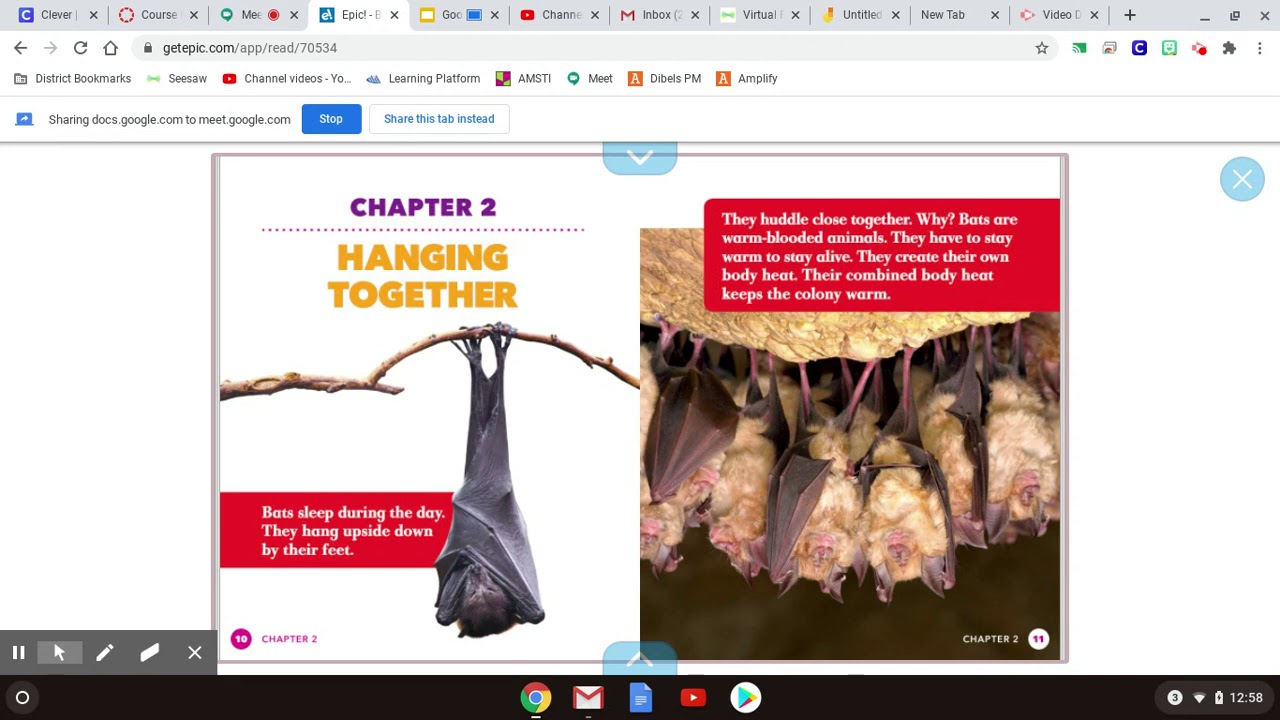
Task: Go back to previous page
Action: (21, 48)
